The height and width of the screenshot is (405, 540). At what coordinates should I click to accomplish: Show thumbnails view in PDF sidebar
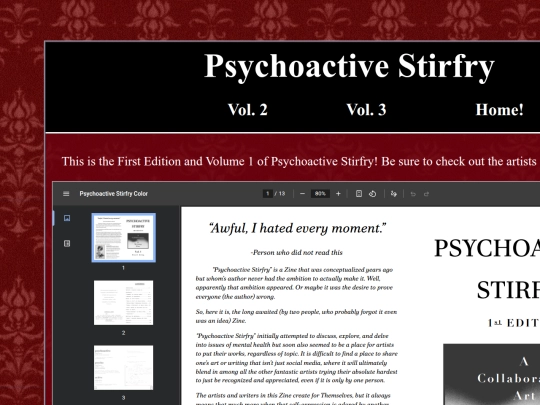tap(67, 218)
